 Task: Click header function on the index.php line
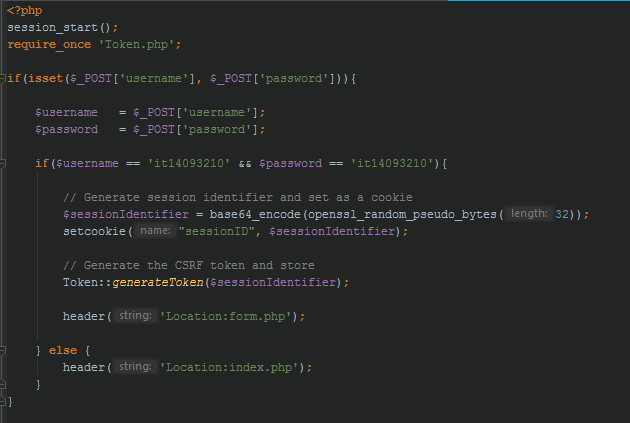coord(84,367)
